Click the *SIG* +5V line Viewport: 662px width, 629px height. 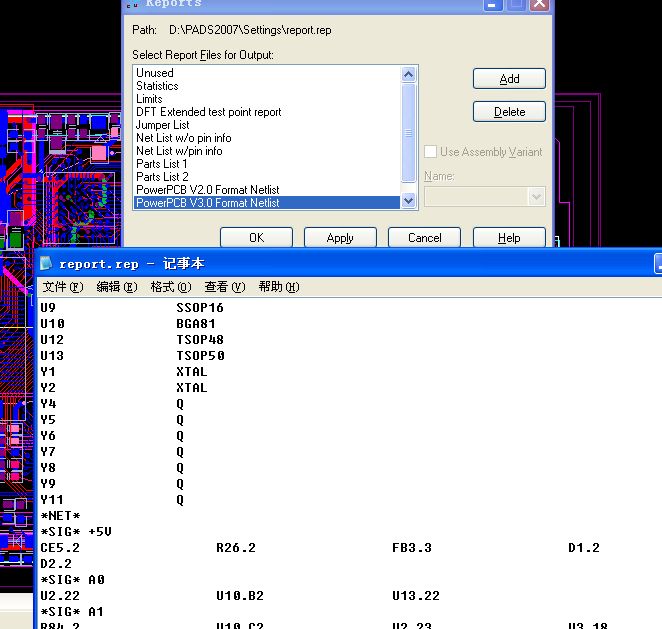point(76,532)
